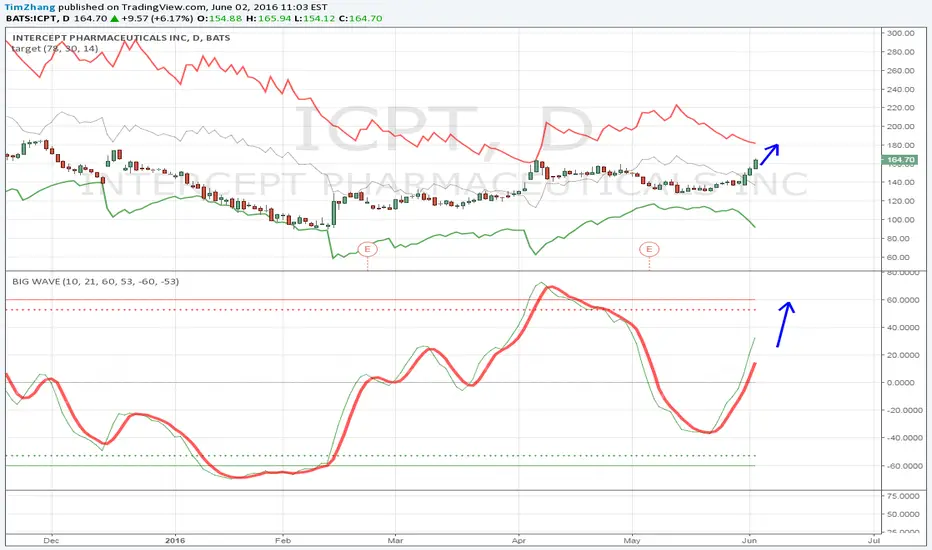The height and width of the screenshot is (550, 932).
Task: Click INTERCEPT PHARMACEUTICALS INC, D, BATS title
Action: click(121, 37)
